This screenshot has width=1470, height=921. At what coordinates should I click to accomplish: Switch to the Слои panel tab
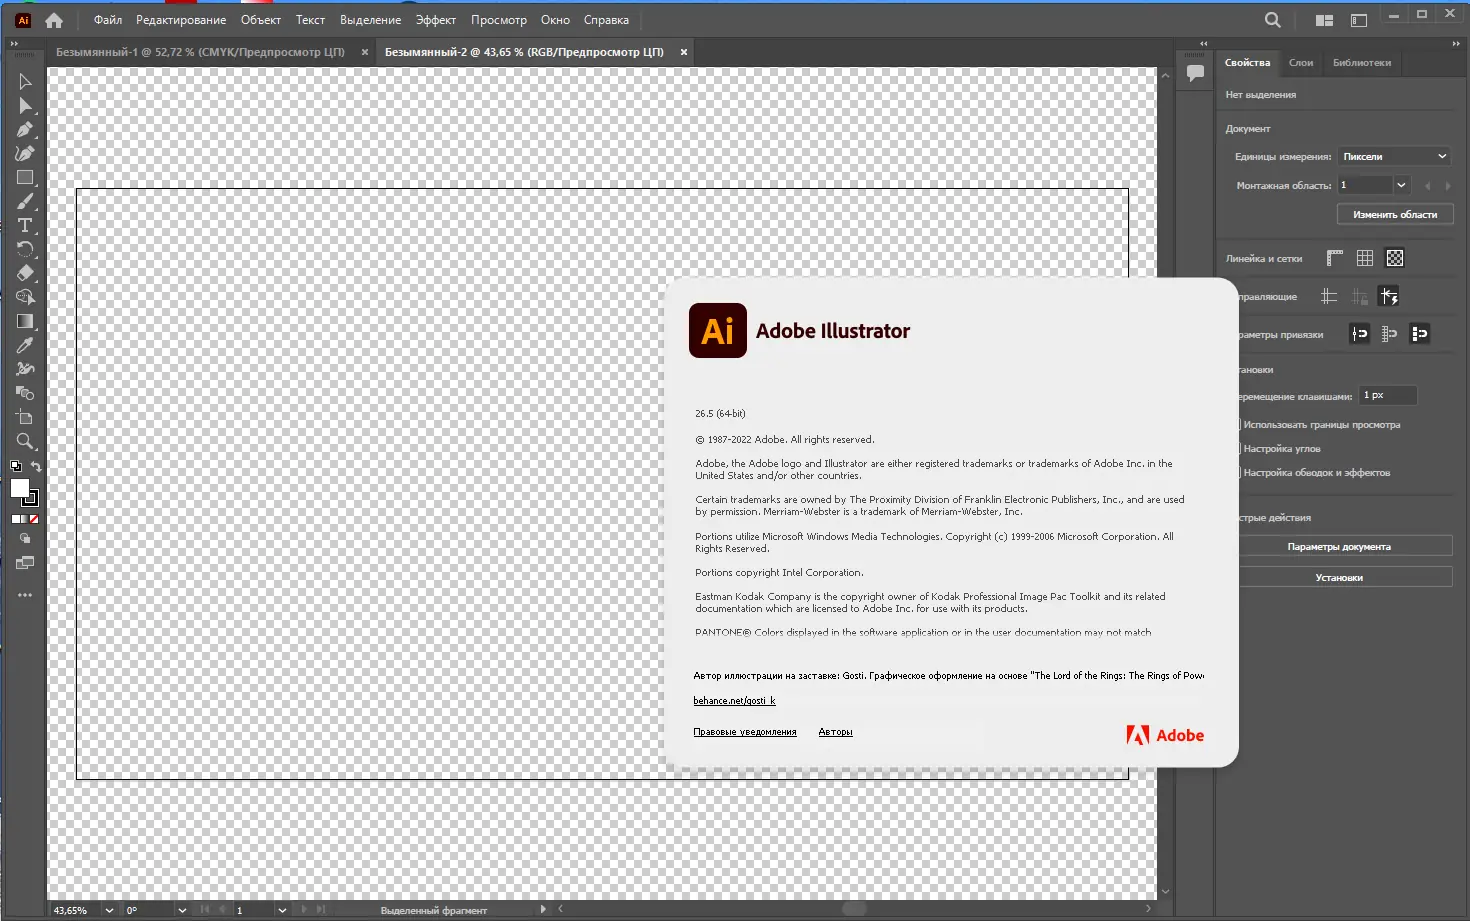pyautogui.click(x=1301, y=62)
